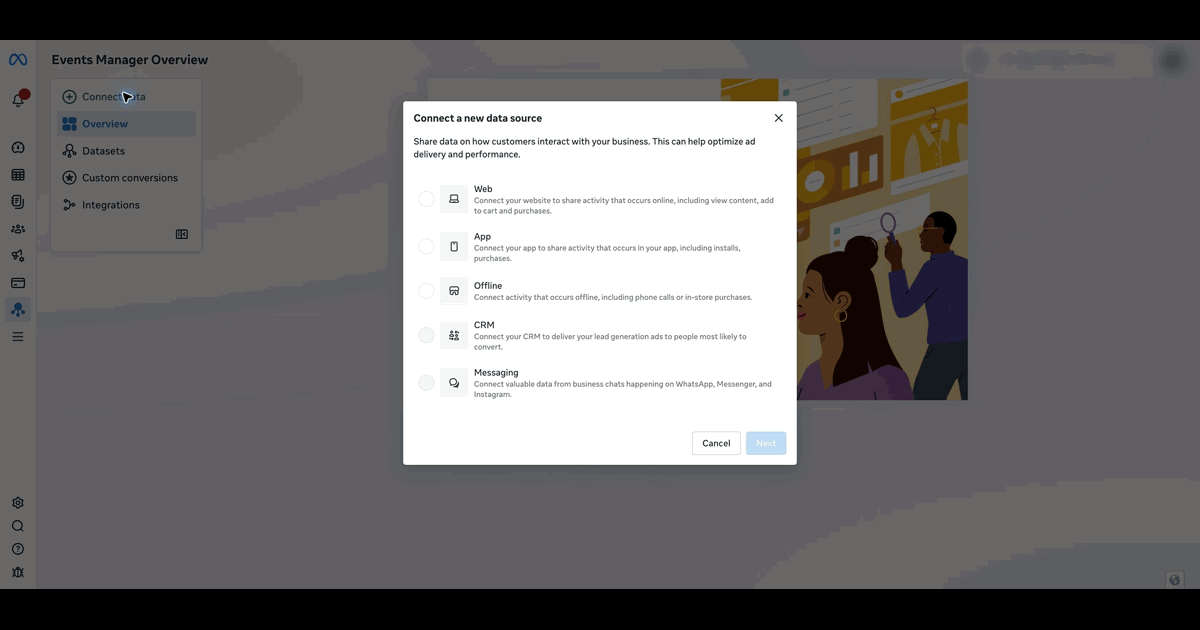Image resolution: width=1200 pixels, height=630 pixels.
Task: Open the help question mark icon
Action: (18, 549)
